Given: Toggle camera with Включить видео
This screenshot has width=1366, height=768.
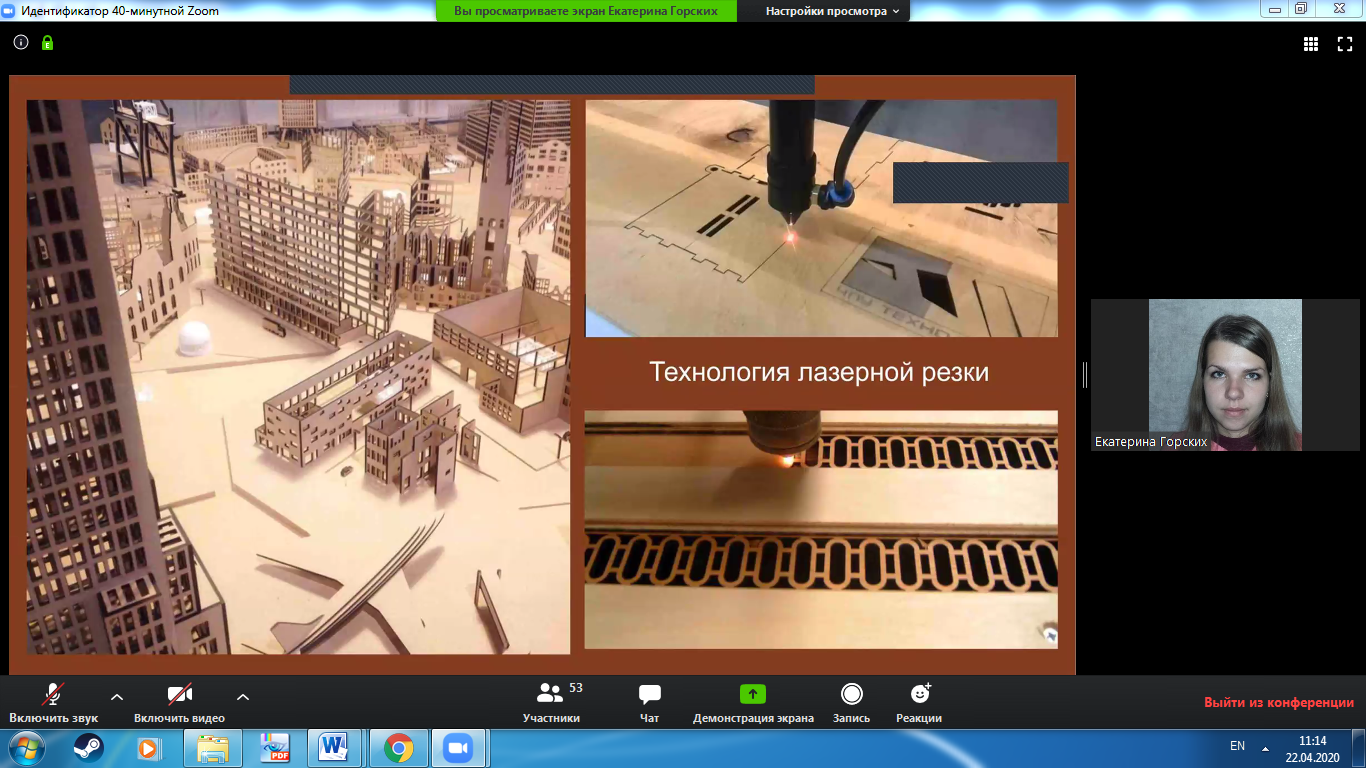Looking at the screenshot, I should pyautogui.click(x=180, y=703).
